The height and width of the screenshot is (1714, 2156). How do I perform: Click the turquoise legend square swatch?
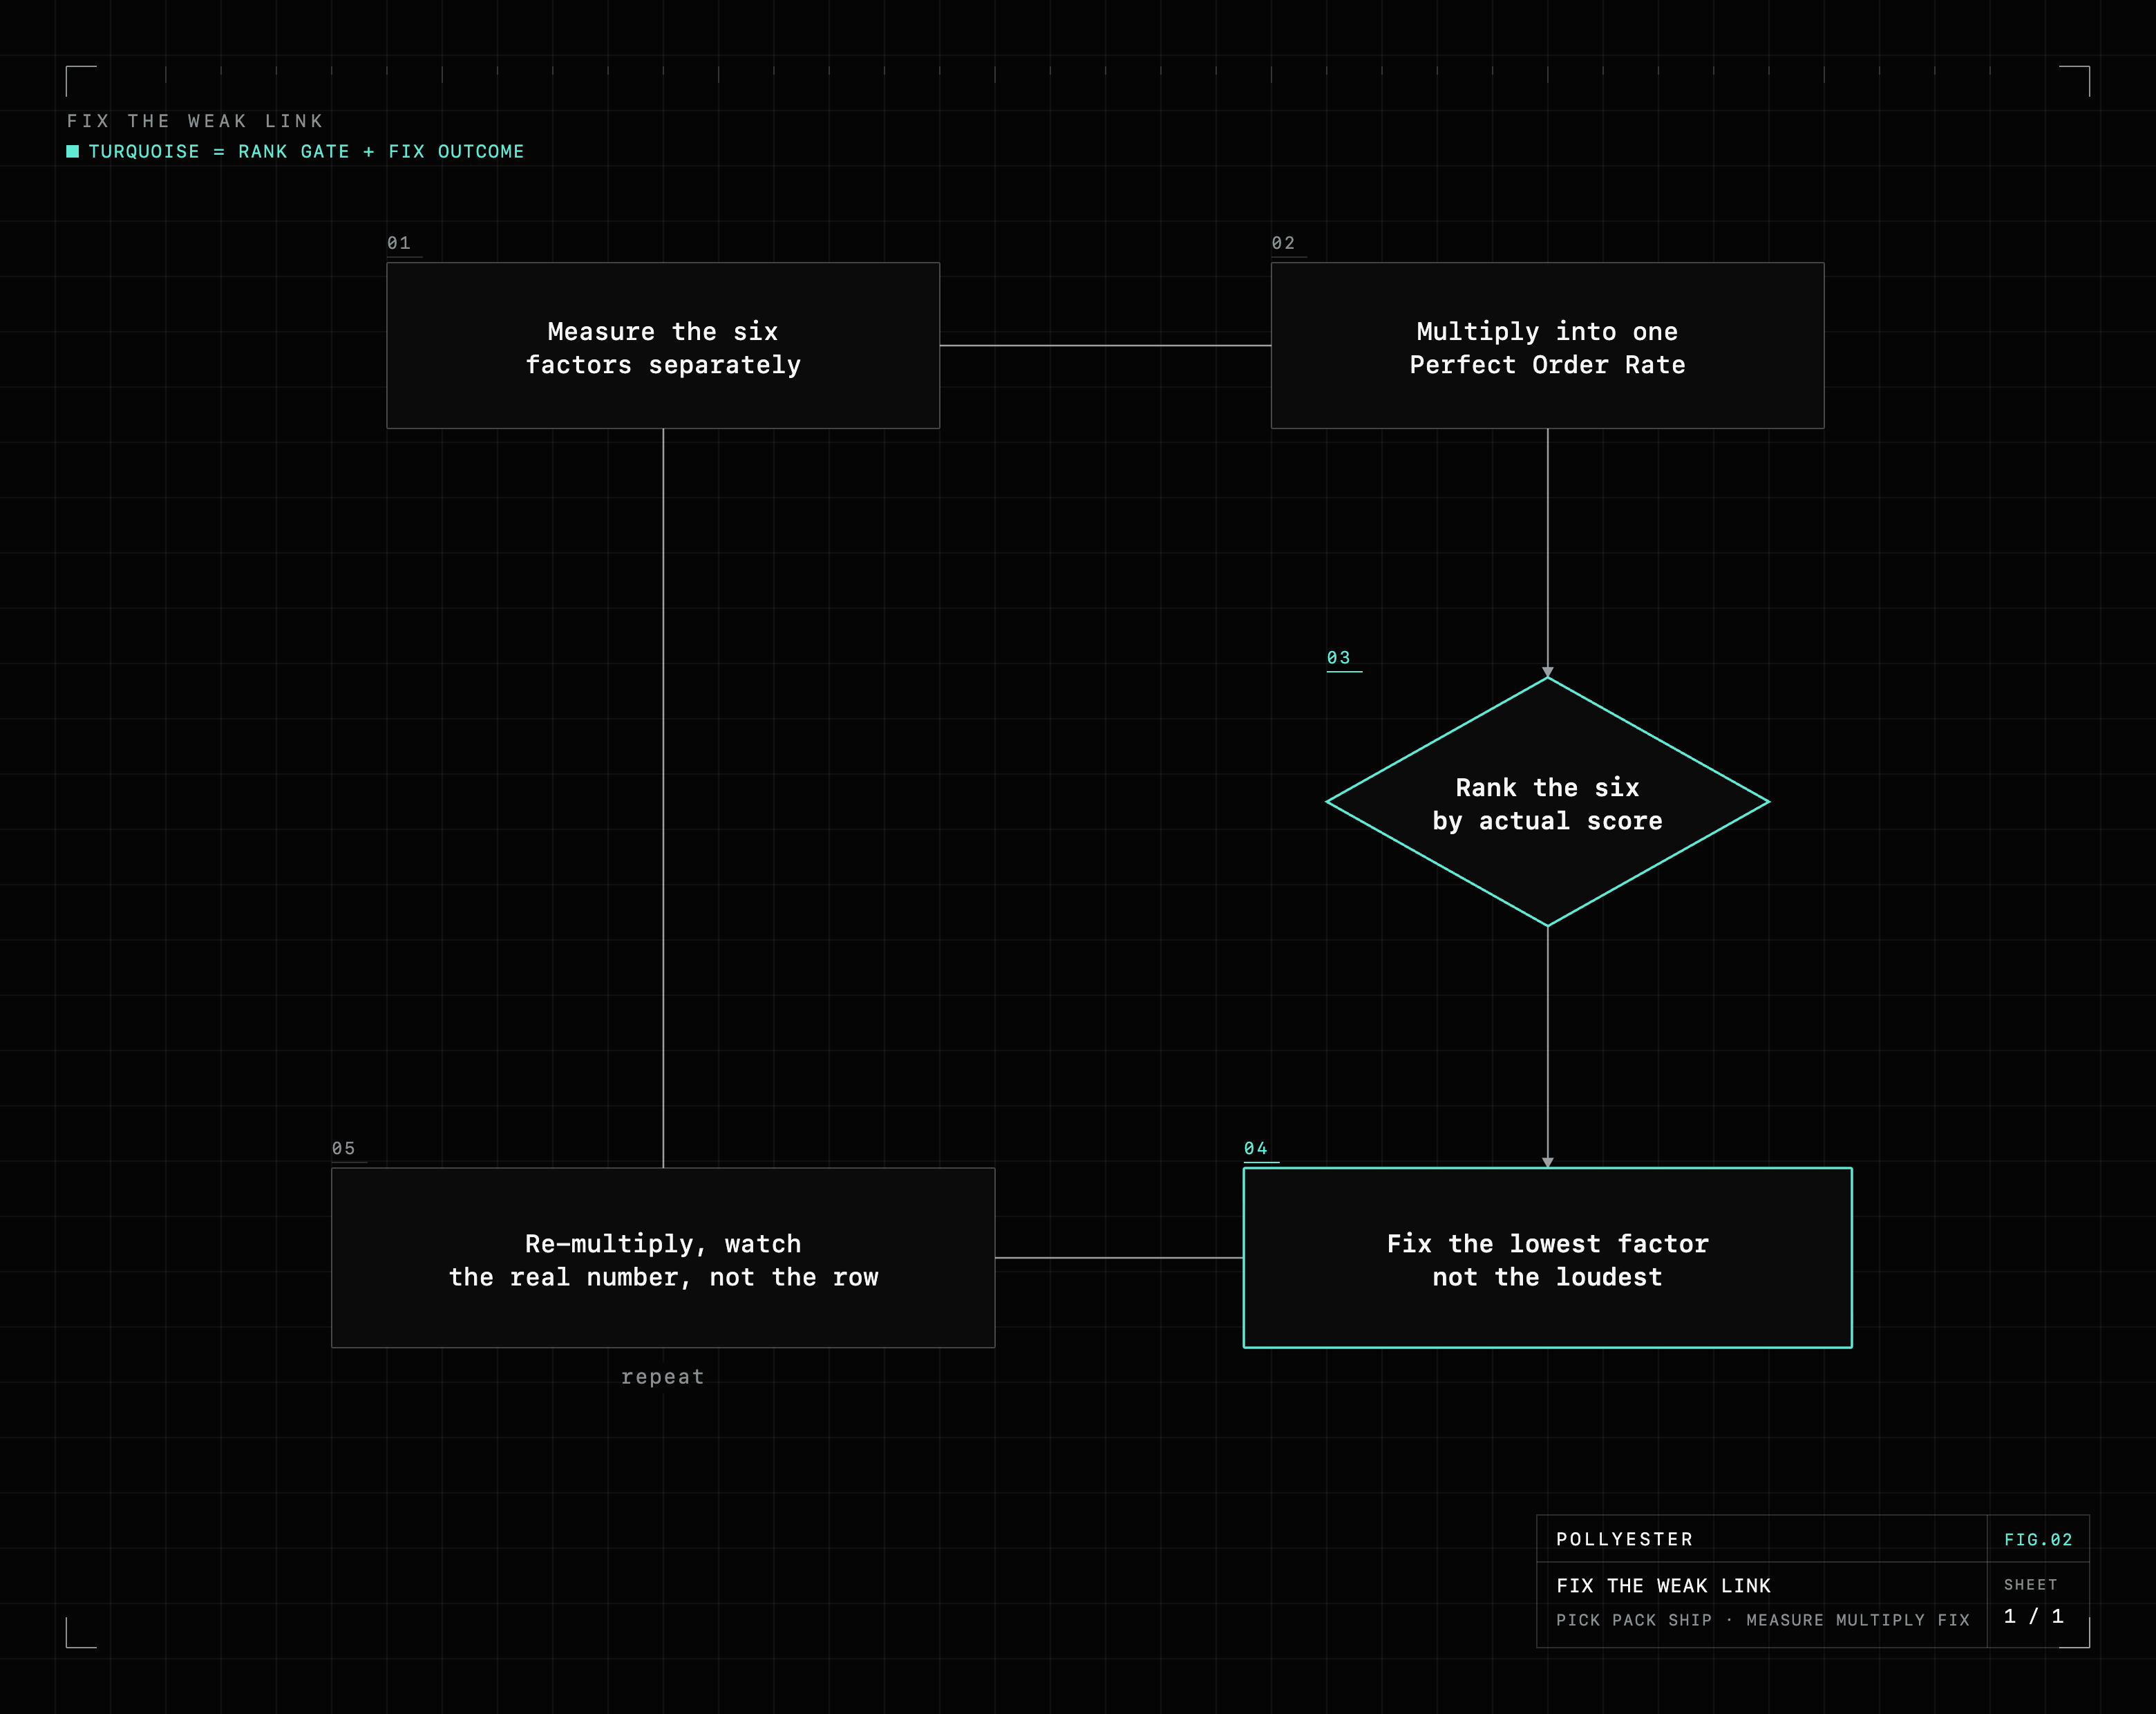tap(72, 151)
